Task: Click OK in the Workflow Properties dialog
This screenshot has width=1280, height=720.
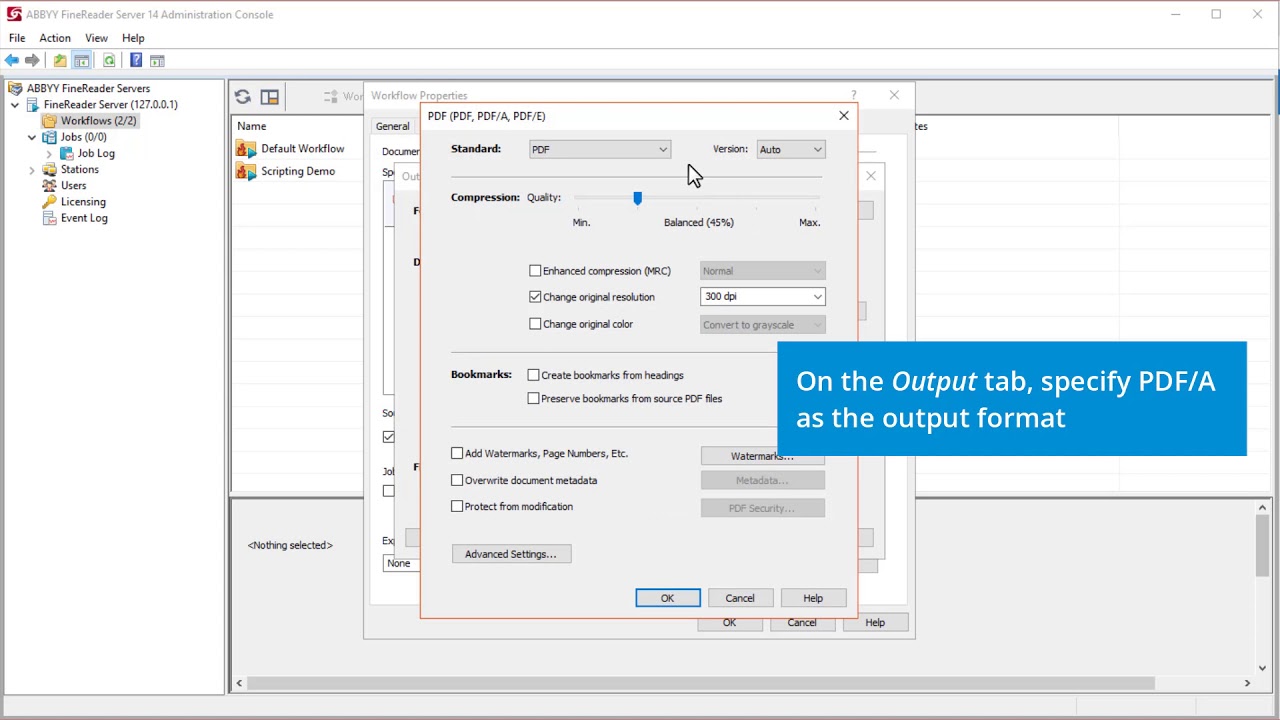Action: pyautogui.click(x=729, y=622)
